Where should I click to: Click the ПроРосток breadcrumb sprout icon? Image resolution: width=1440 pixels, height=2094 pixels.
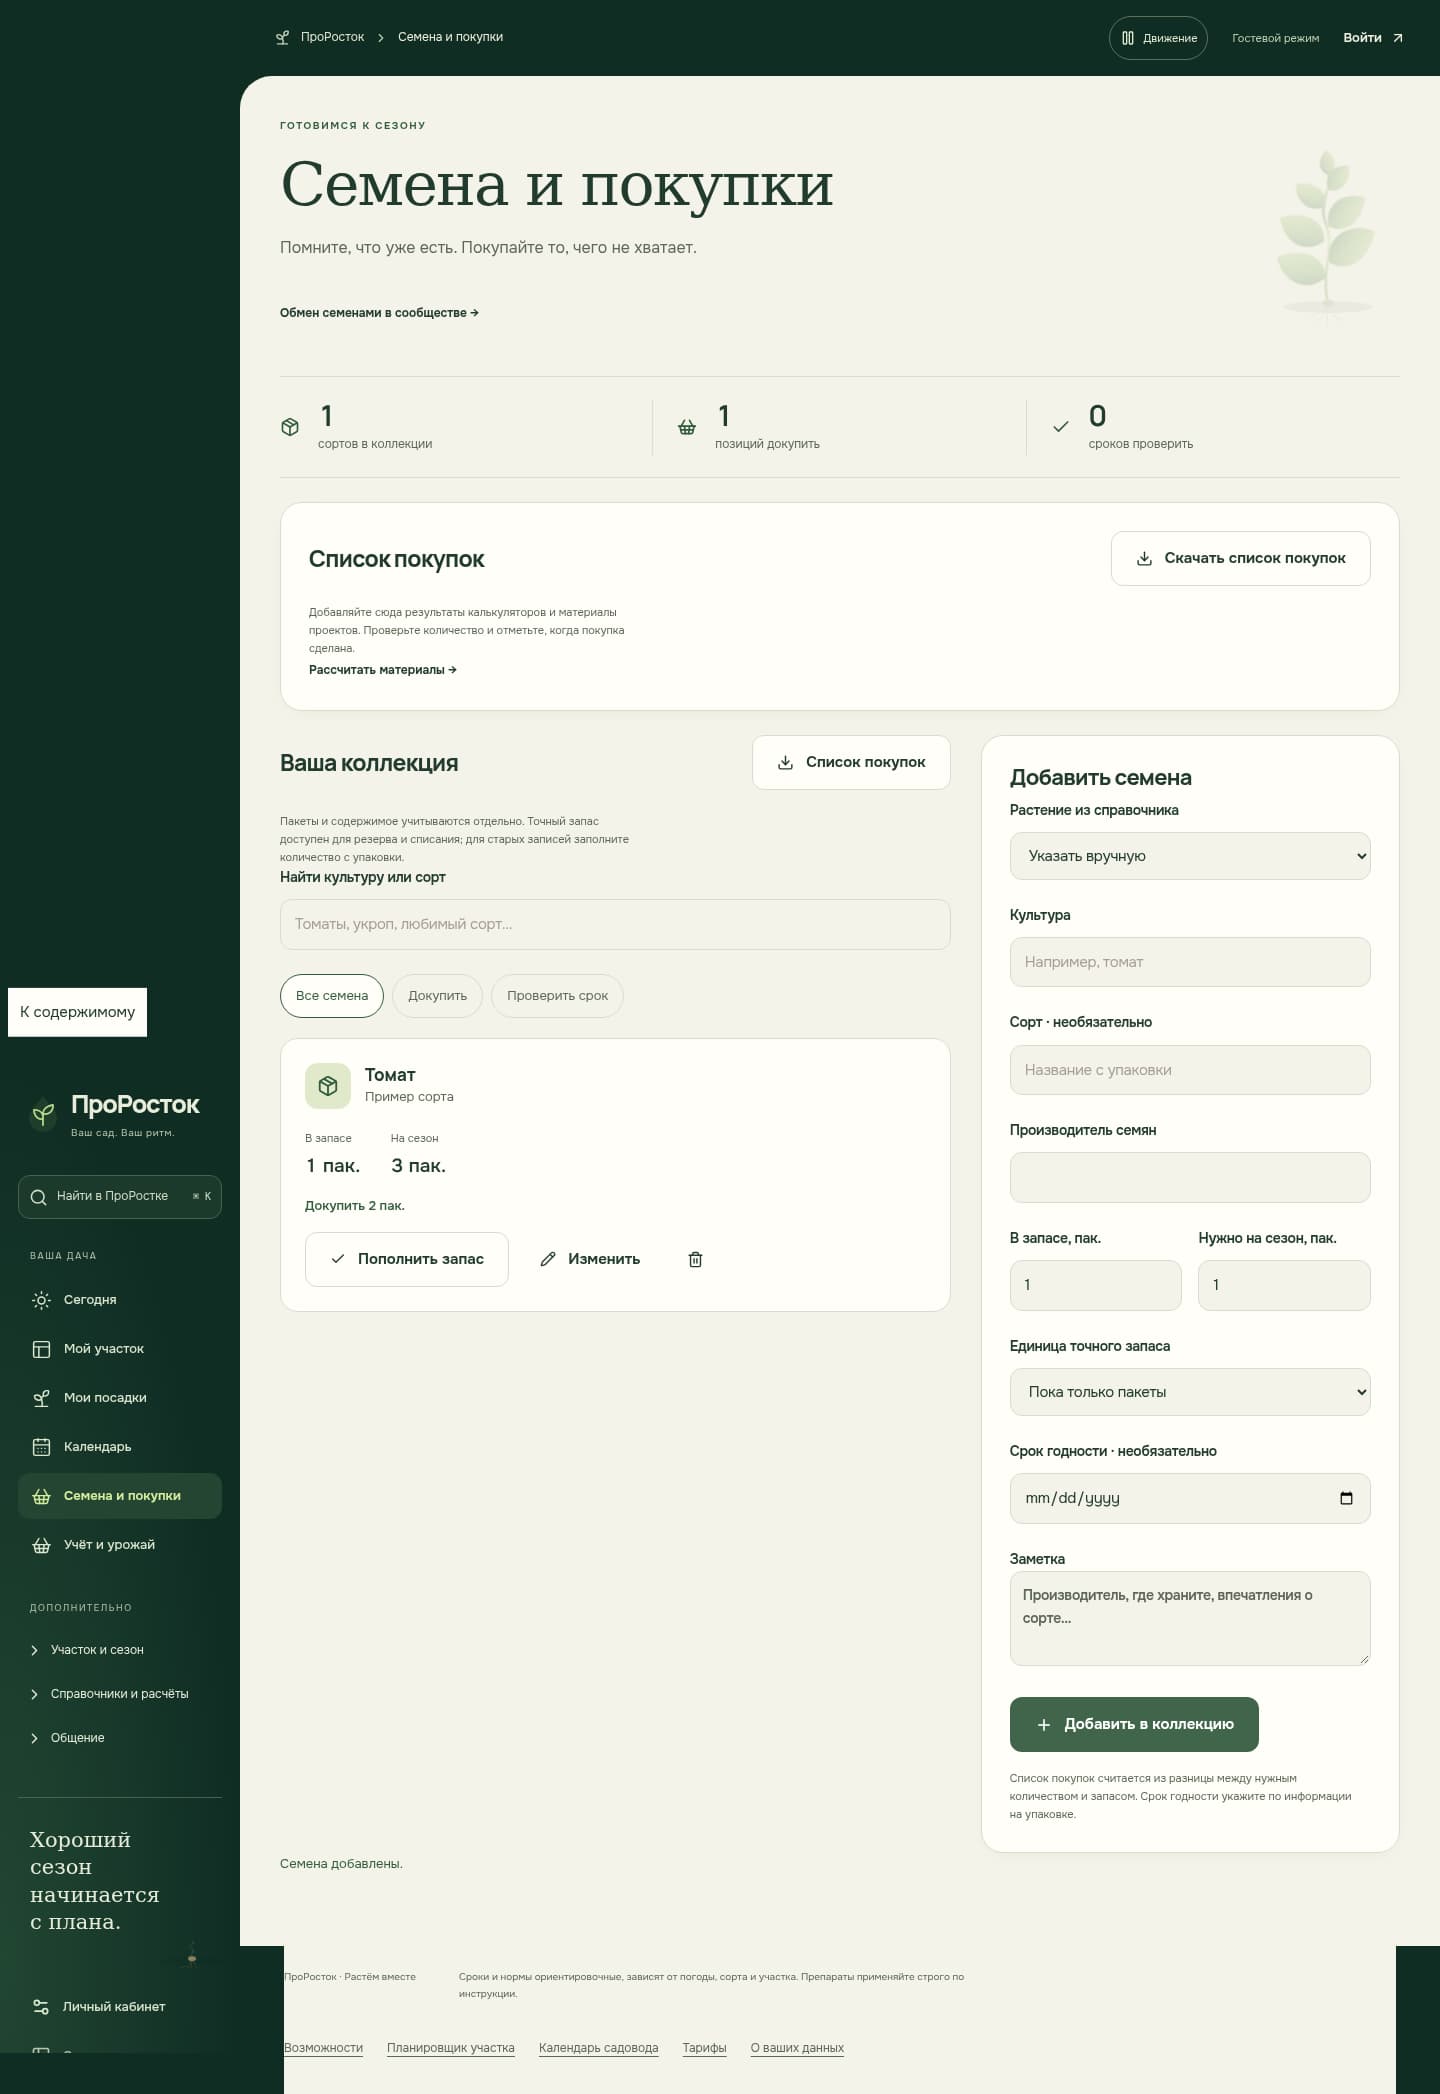[x=283, y=38]
